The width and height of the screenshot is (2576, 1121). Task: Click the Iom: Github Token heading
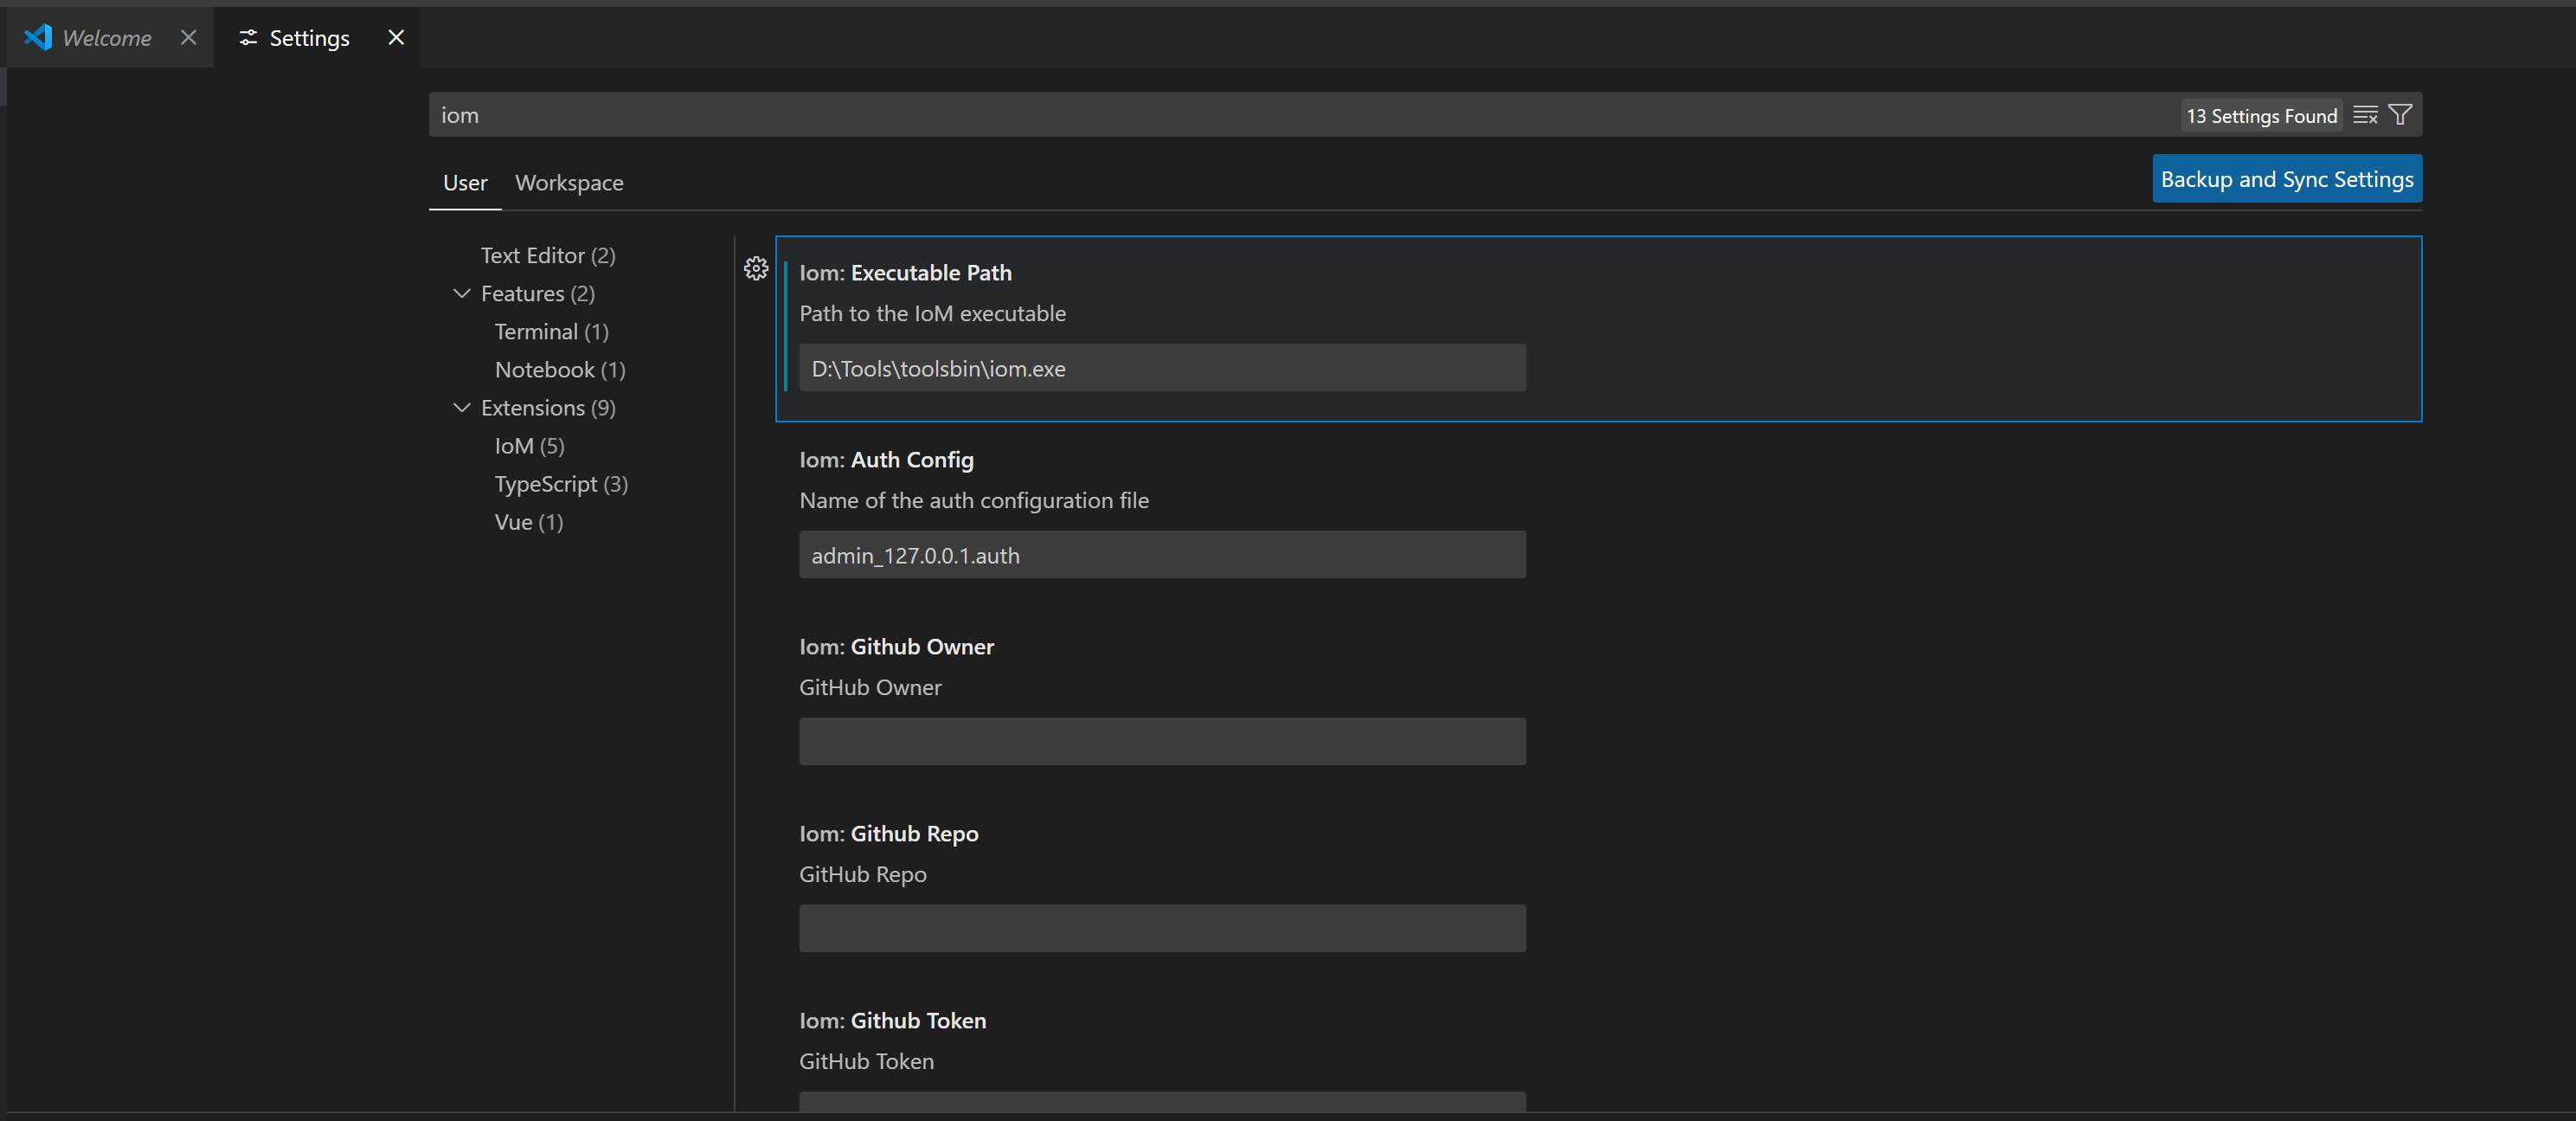coord(892,1020)
